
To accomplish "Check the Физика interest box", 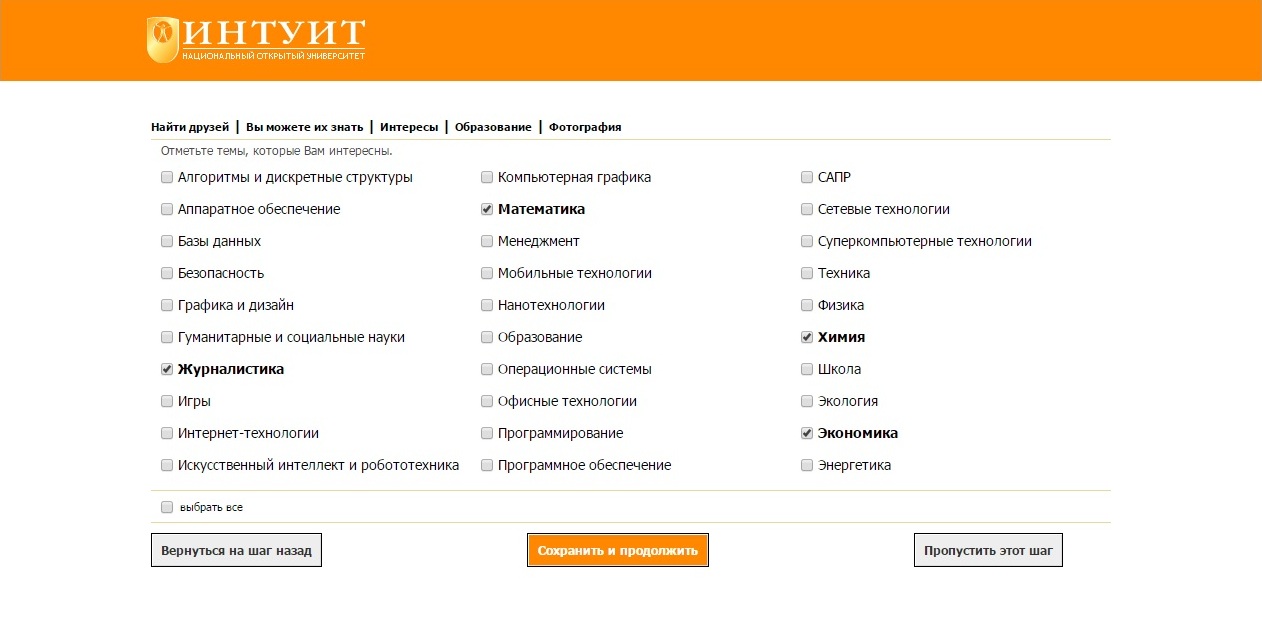I will [807, 306].
